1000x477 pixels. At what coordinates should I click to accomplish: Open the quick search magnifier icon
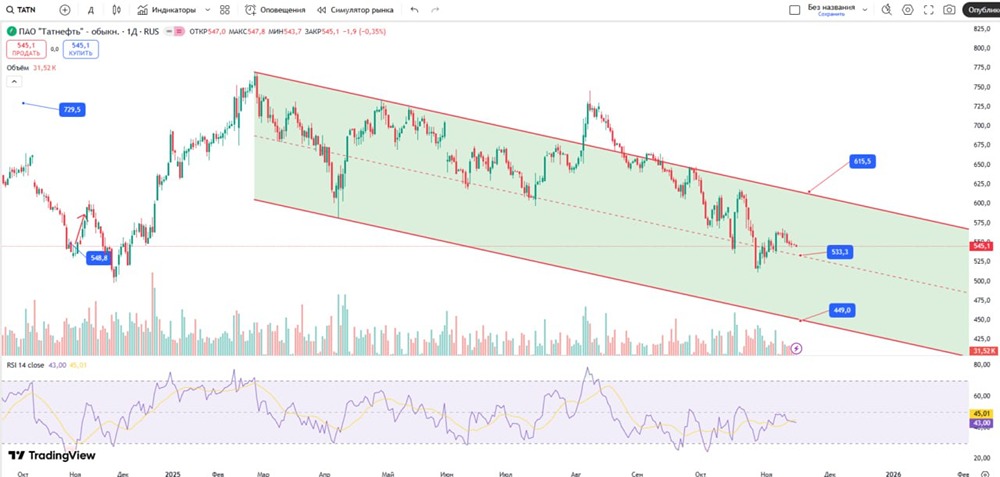[886, 10]
